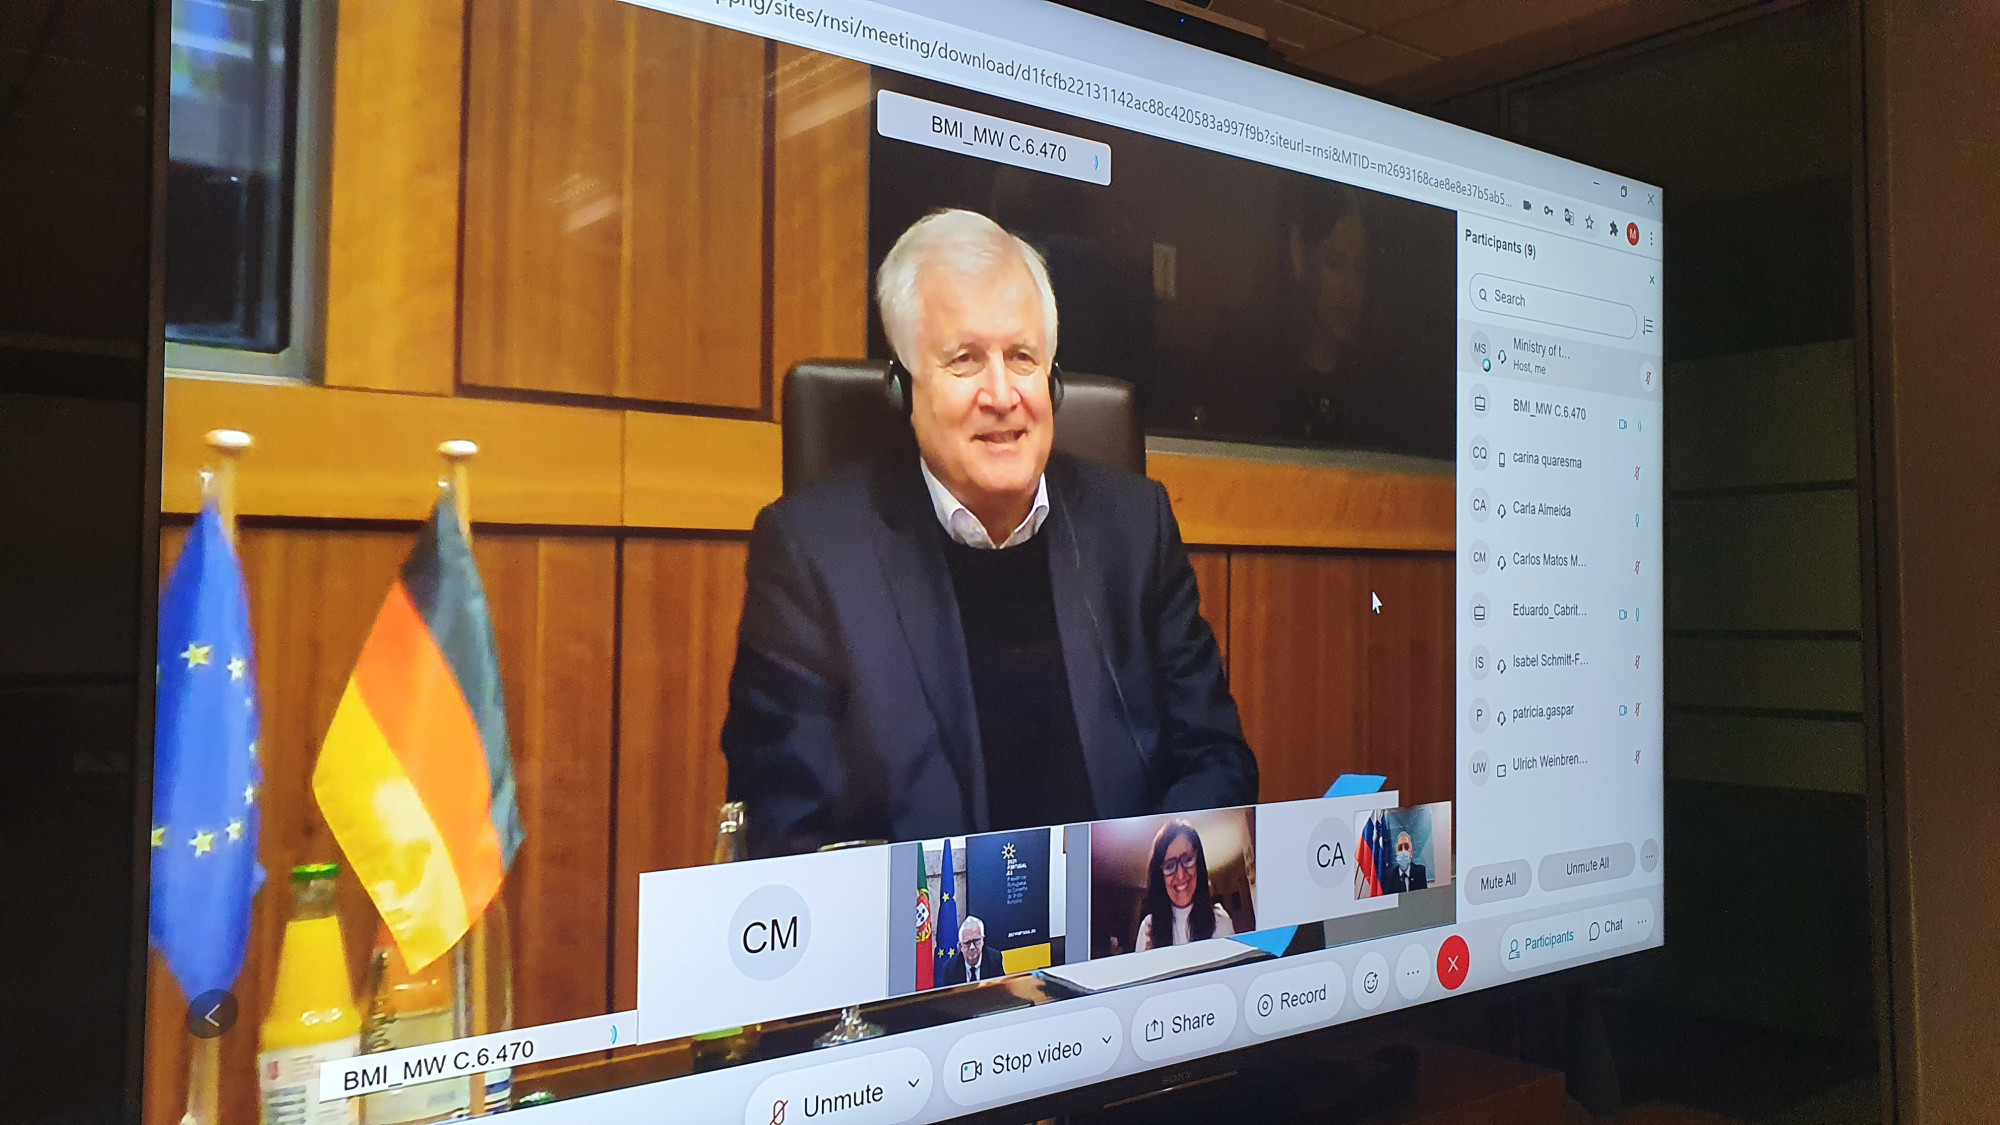This screenshot has width=2000, height=1125.
Task: Open the reactions smiley icon
Action: coord(1370,982)
